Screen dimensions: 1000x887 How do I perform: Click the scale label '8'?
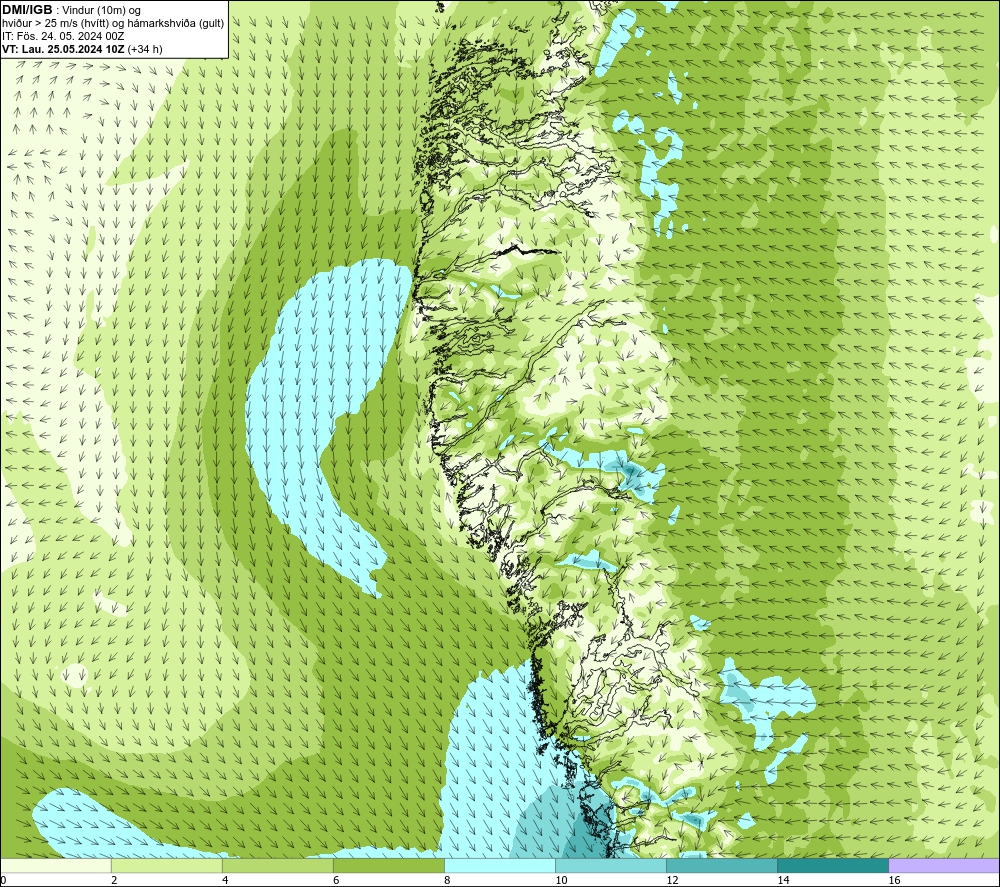point(447,880)
